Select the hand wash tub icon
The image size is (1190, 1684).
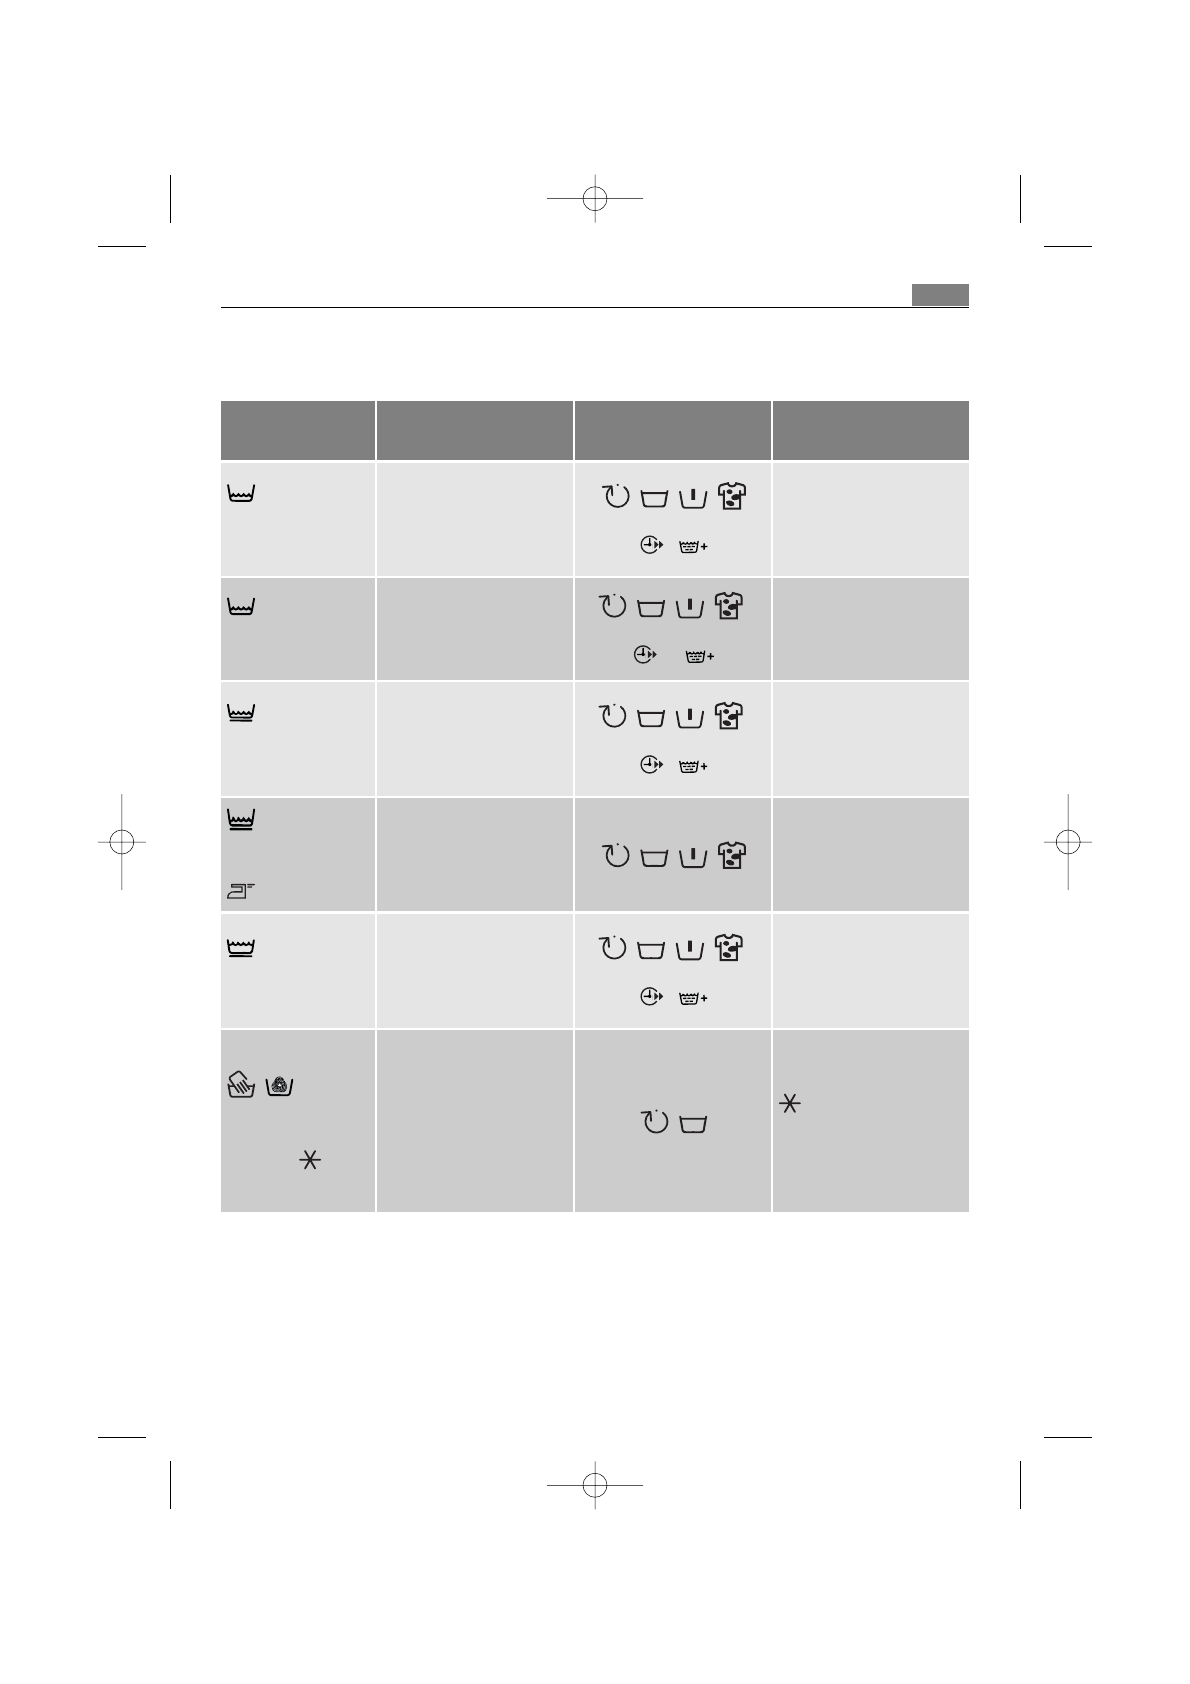[x=241, y=1085]
